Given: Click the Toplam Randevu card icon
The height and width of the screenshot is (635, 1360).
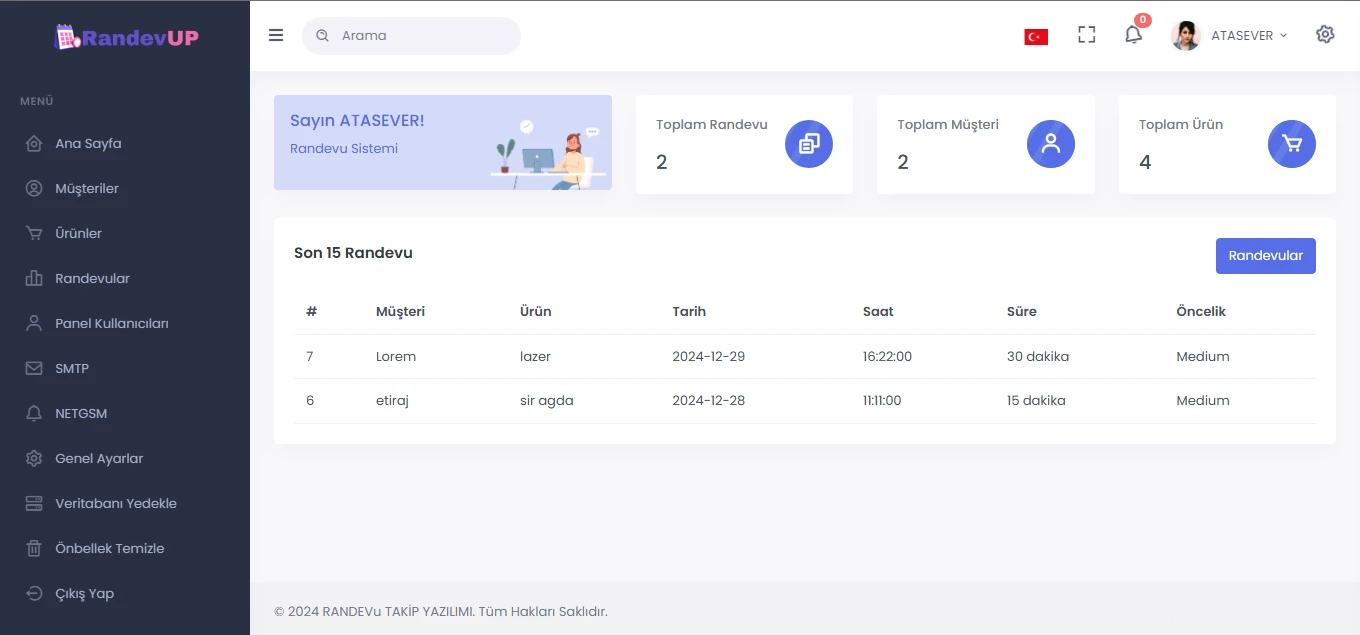Looking at the screenshot, I should (809, 144).
